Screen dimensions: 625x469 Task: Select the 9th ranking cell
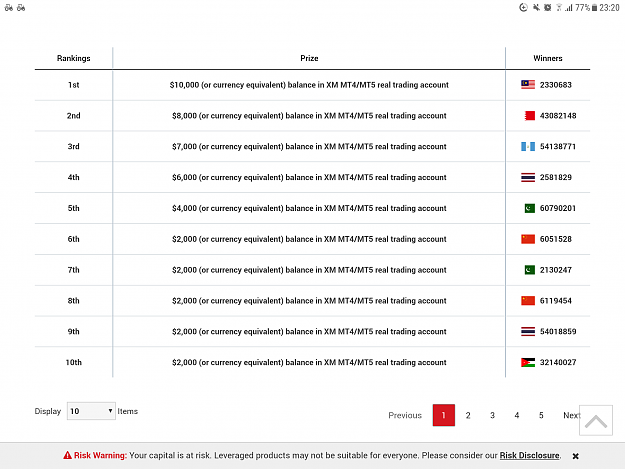[73, 332]
